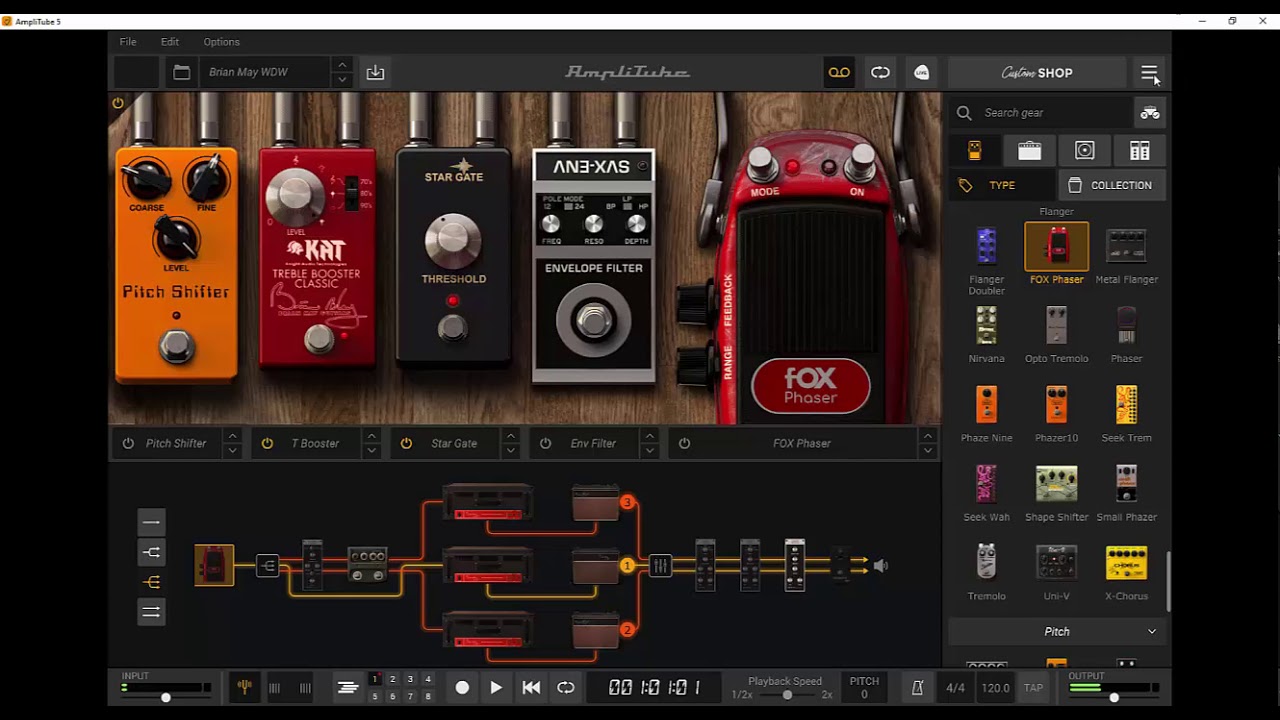Click the record button

coord(462,687)
